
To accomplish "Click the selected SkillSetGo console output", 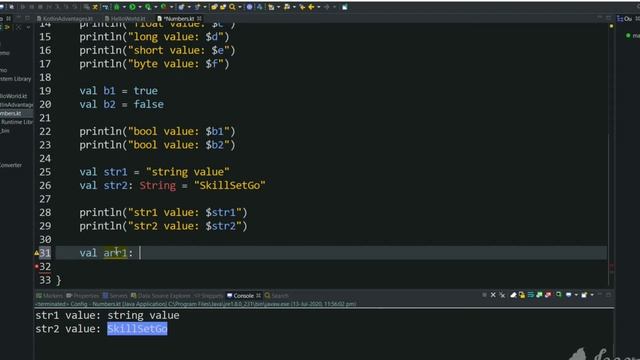I will tap(137, 329).
